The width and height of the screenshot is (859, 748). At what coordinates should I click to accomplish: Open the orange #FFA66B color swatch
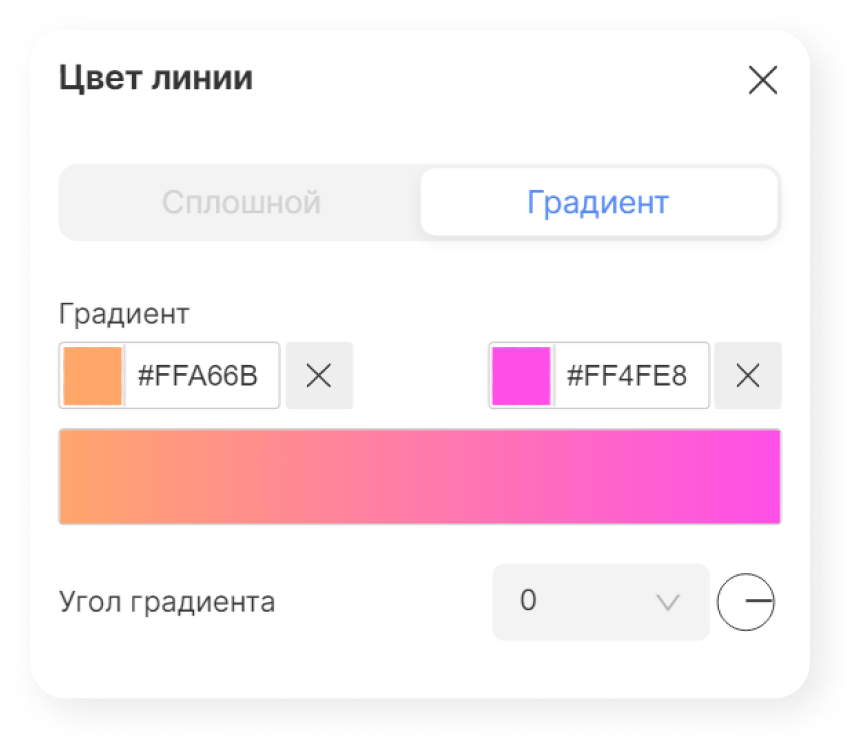point(93,376)
